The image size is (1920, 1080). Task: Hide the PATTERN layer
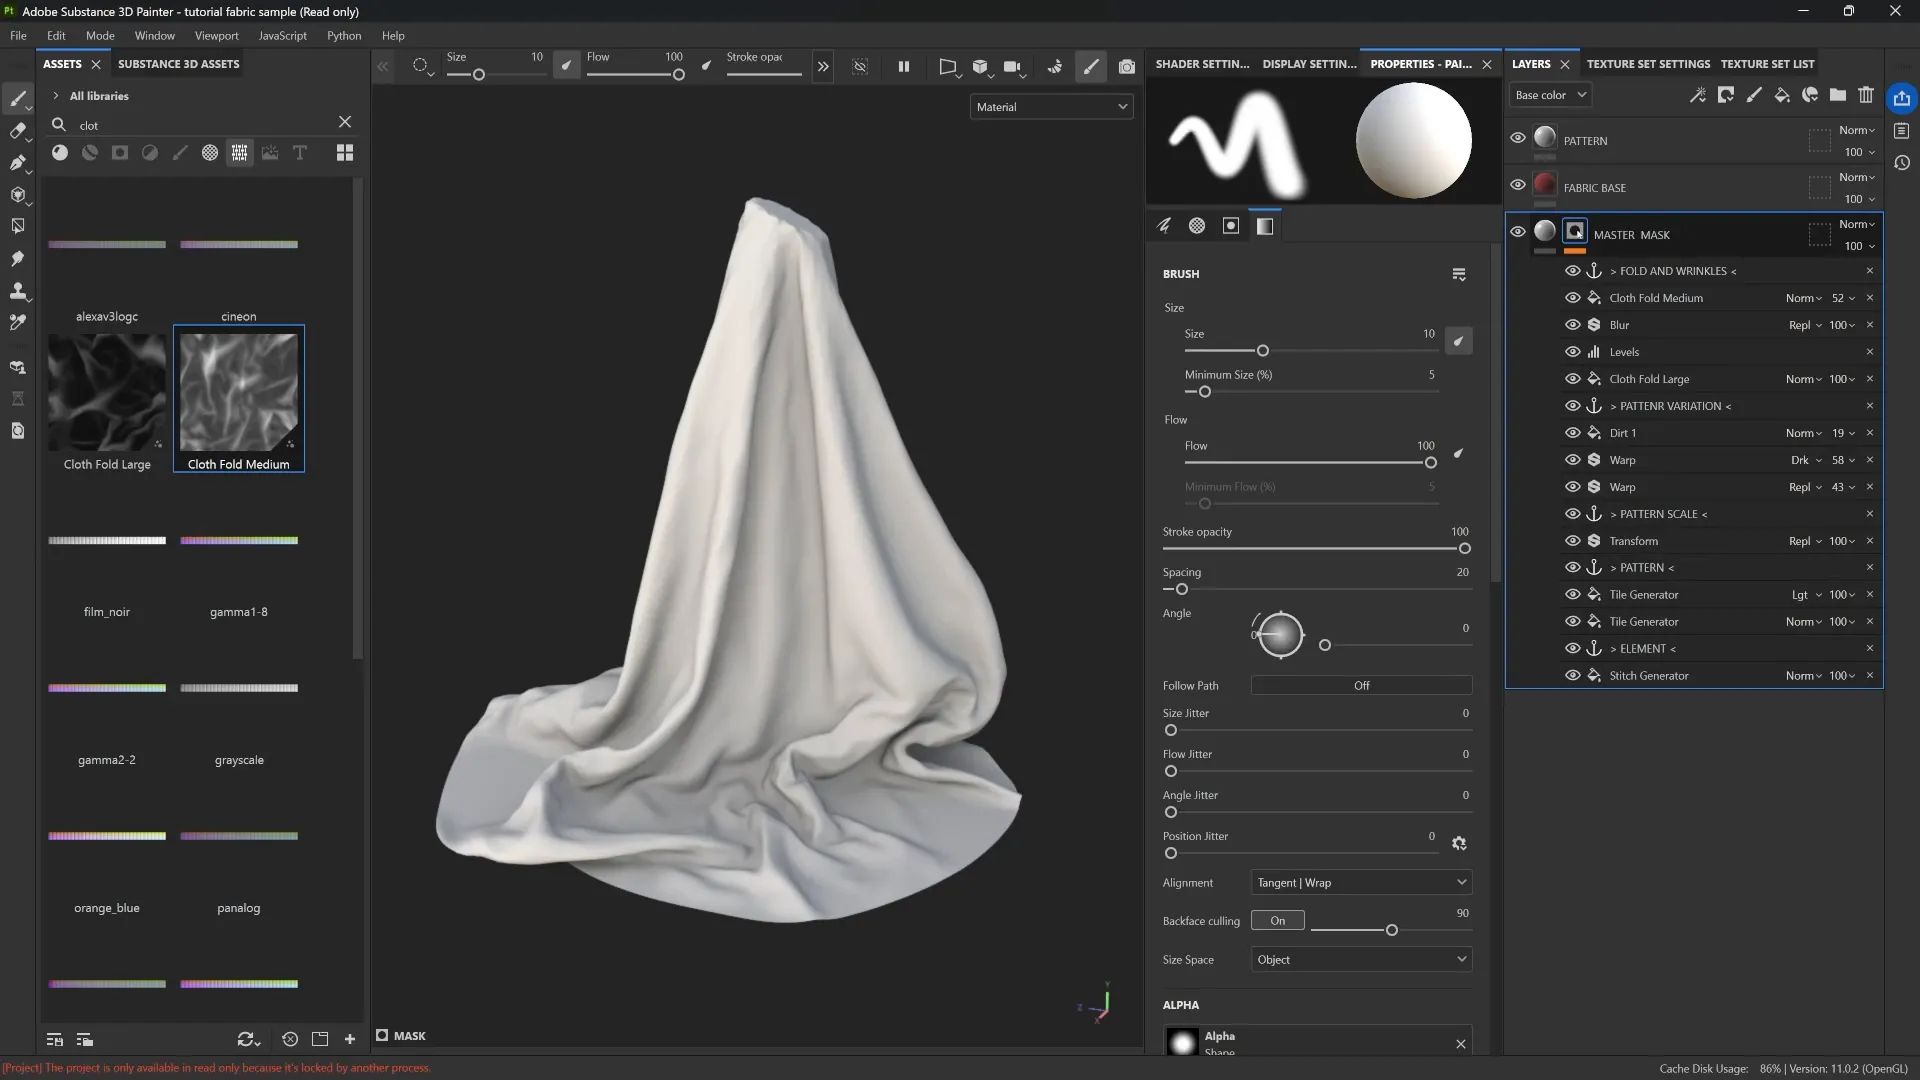[x=1518, y=139]
